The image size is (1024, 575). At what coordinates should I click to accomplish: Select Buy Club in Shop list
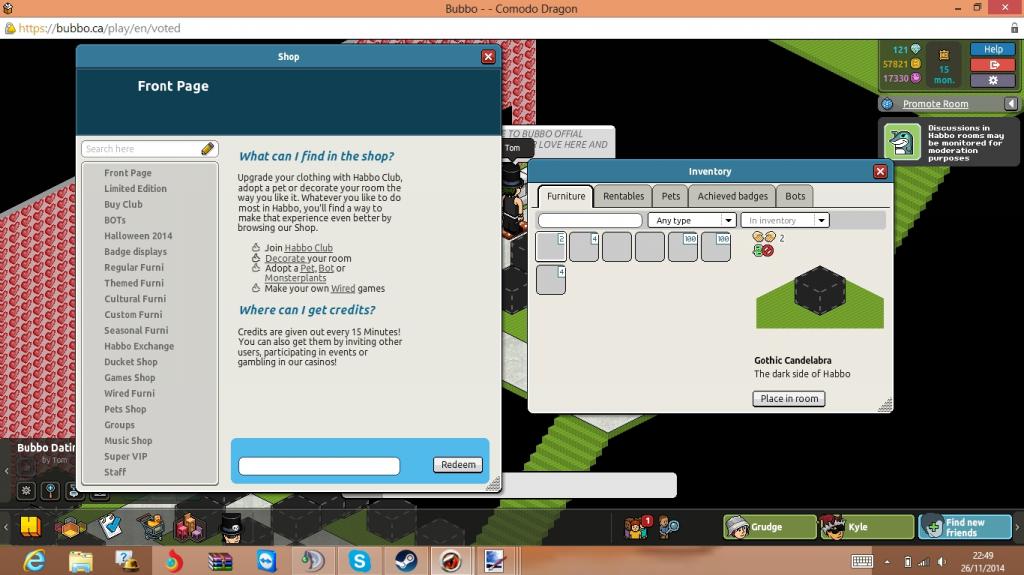[x=123, y=204]
